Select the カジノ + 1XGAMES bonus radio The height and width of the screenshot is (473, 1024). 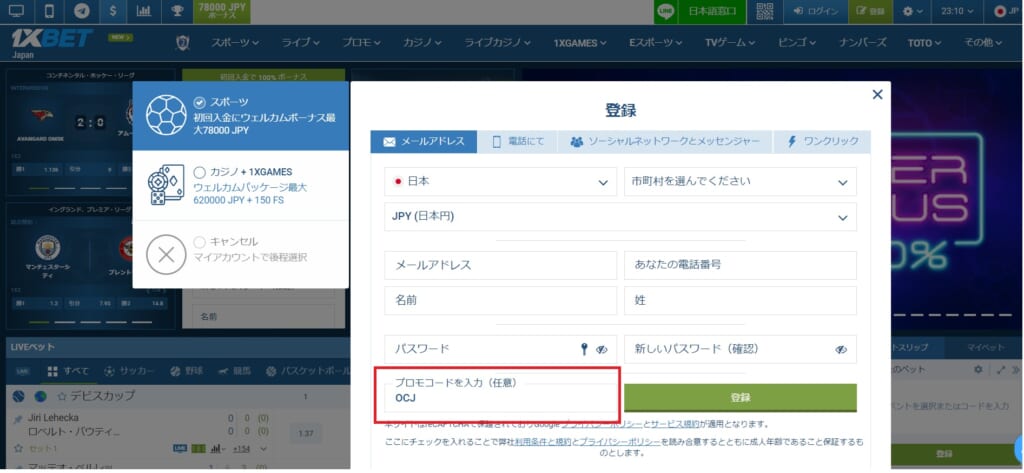pyautogui.click(x=199, y=172)
